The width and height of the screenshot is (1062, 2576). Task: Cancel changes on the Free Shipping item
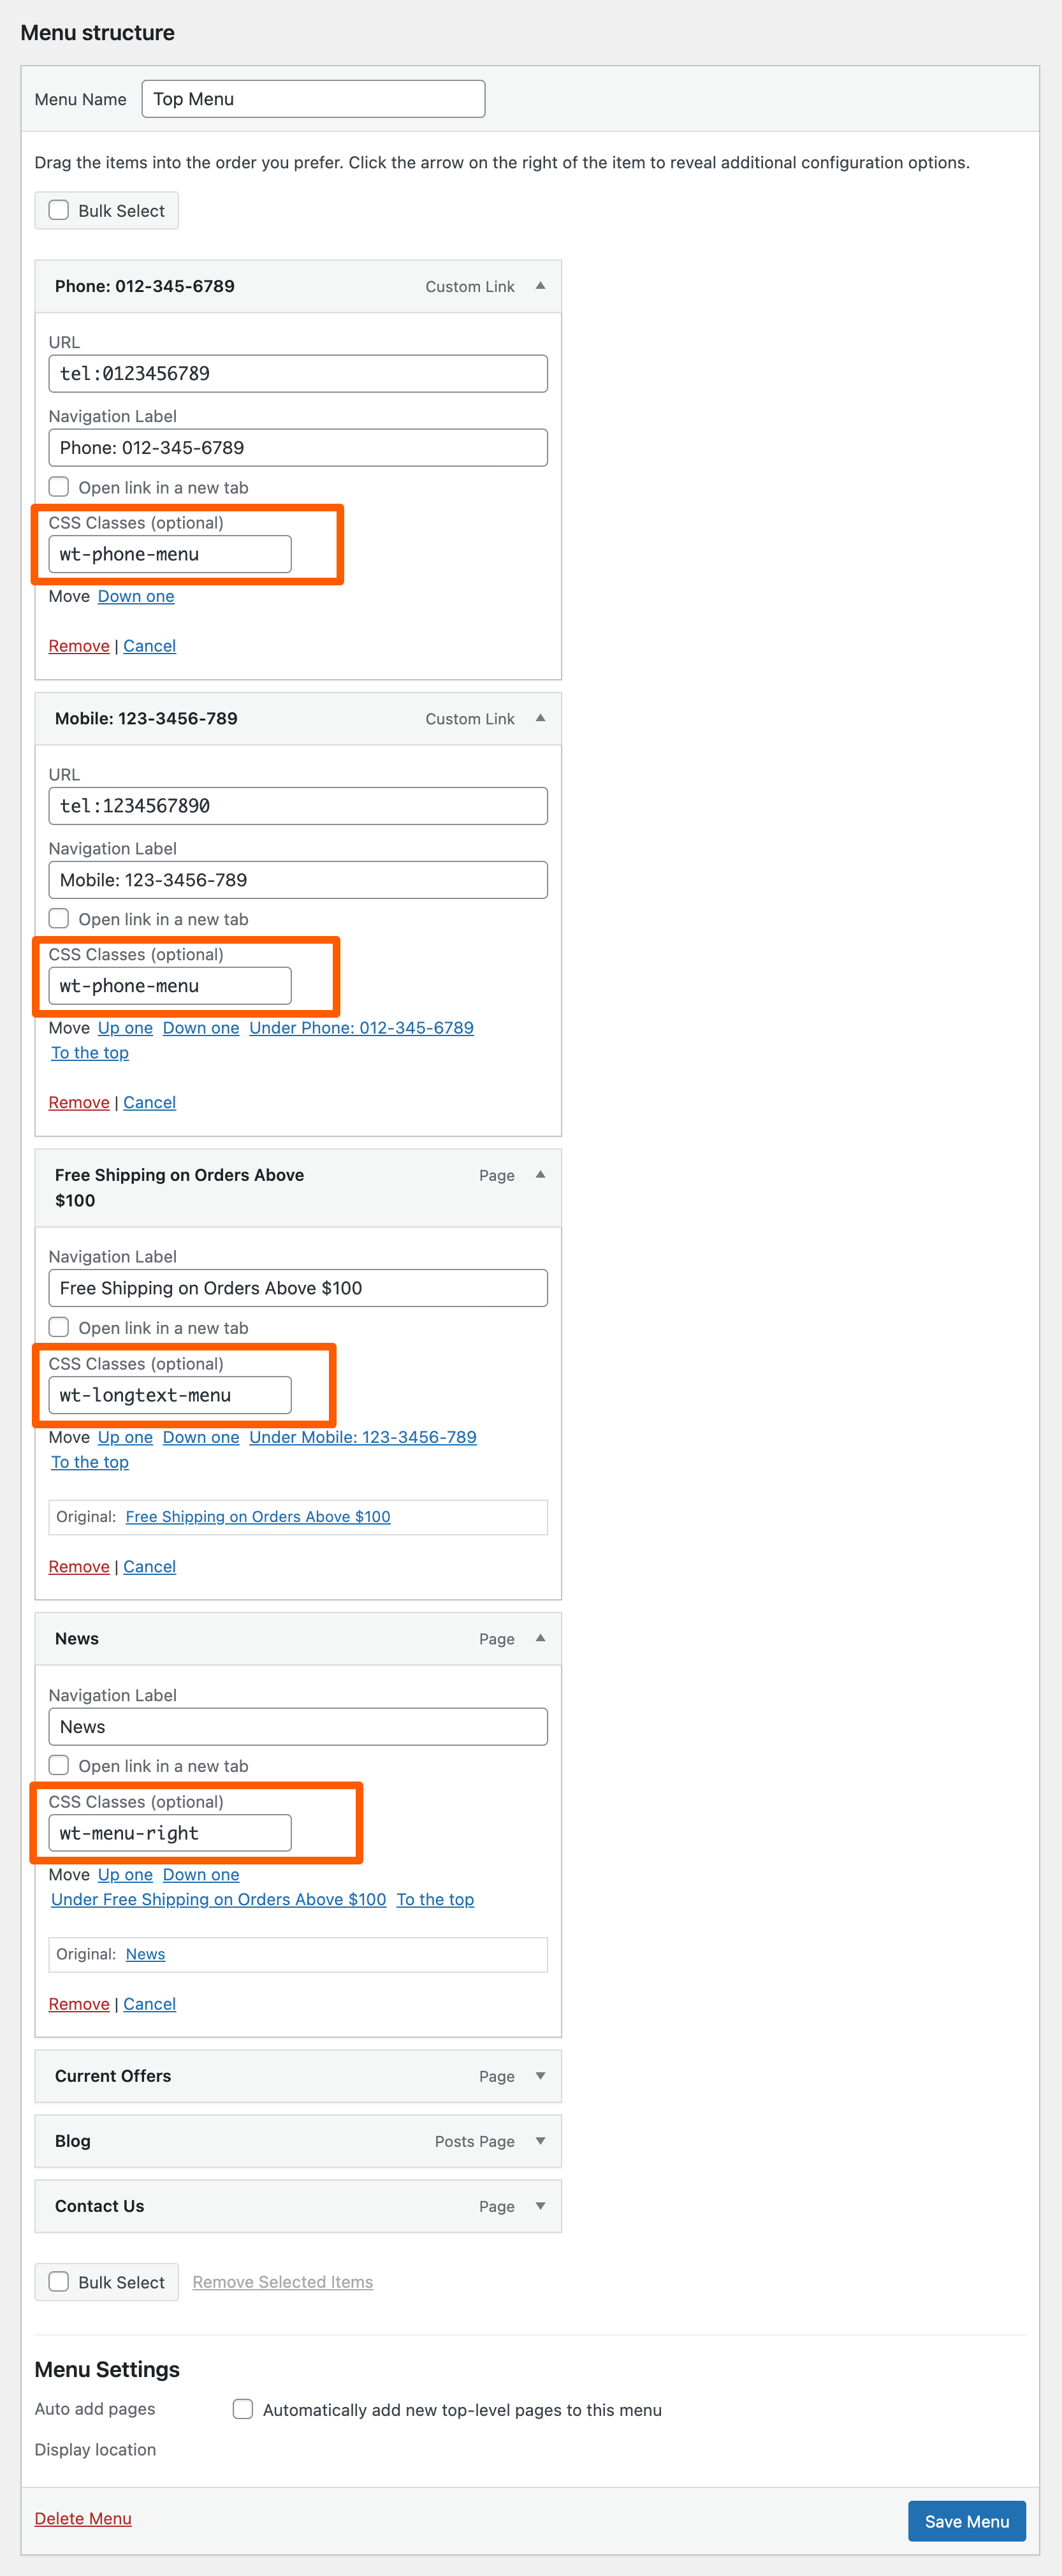150,1566
